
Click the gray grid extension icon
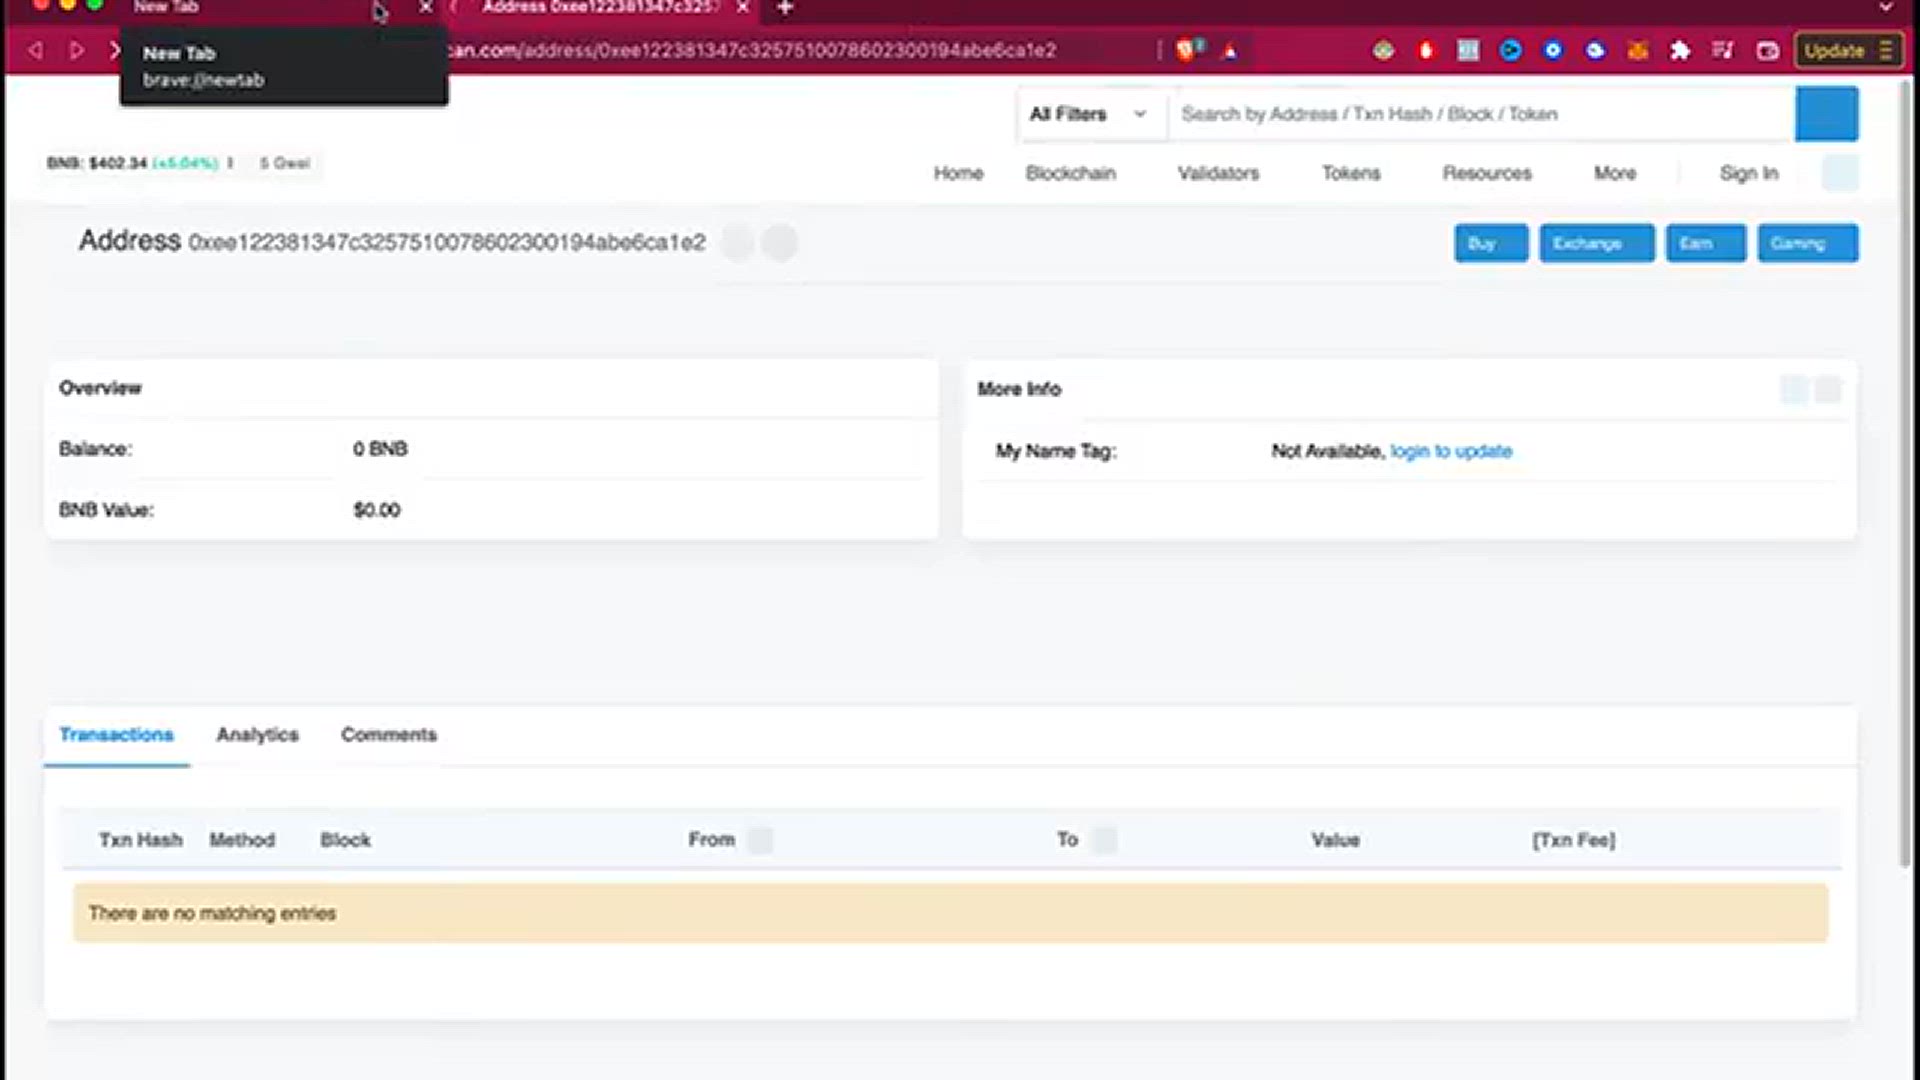point(1468,50)
